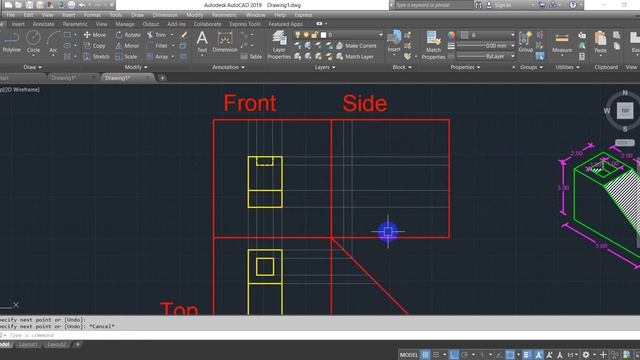Open the object color dropdown swatch
This screenshot has height=360, width=640.
pos(486,35)
